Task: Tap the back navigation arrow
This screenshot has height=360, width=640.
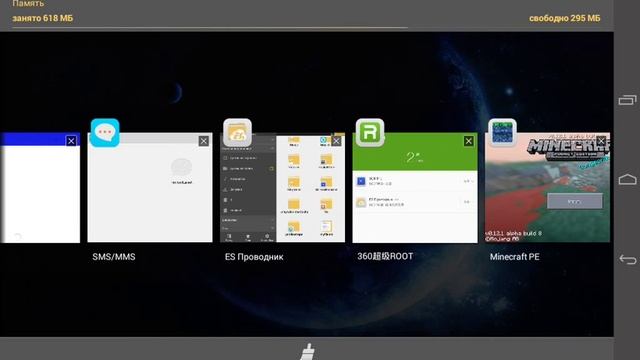Action: point(627,259)
